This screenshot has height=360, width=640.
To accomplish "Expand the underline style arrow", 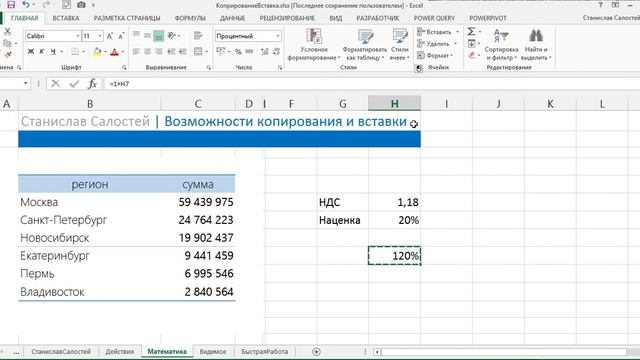I will [x=62, y=52].
